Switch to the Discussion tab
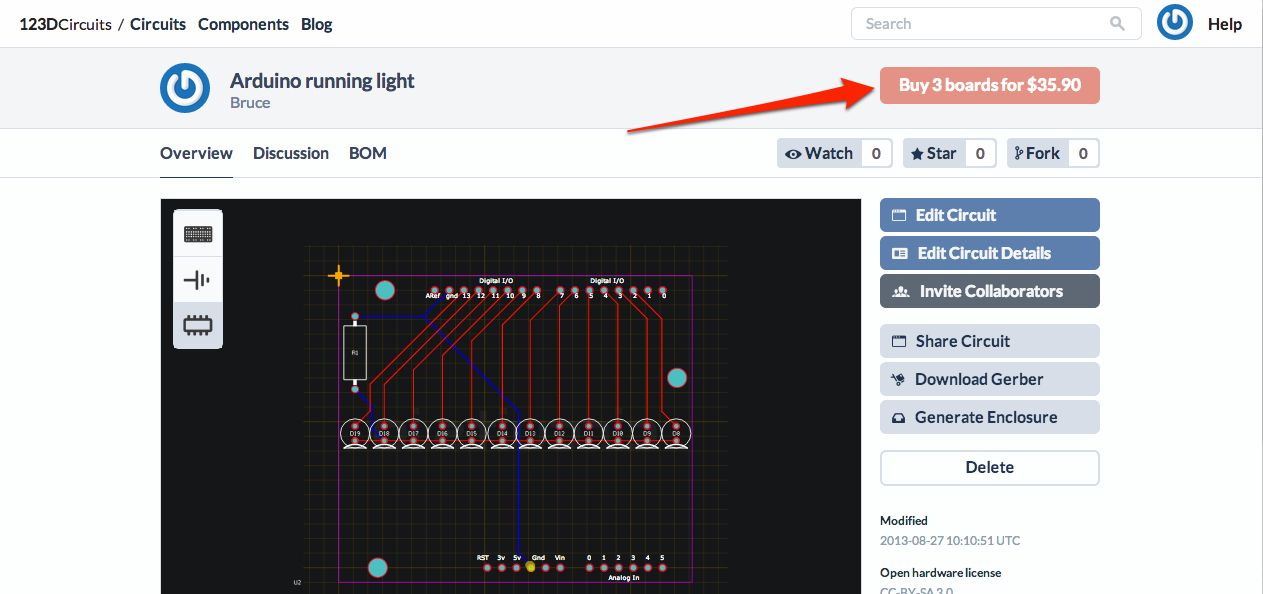Screen dimensions: 1263x594 click(x=291, y=153)
